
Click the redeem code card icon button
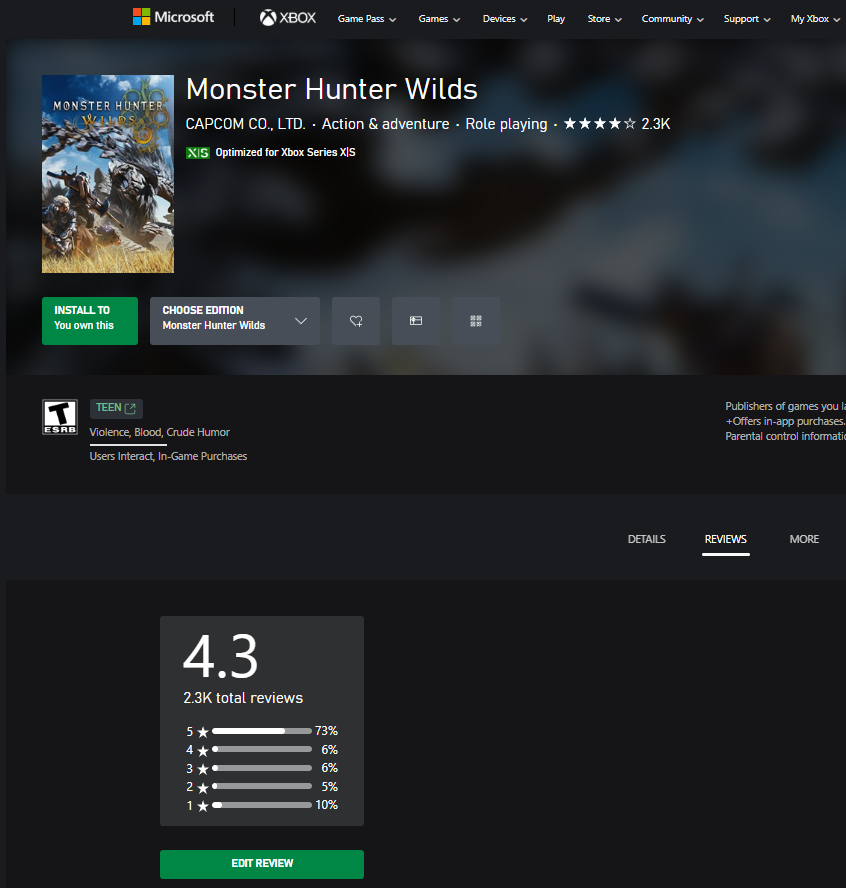(416, 321)
